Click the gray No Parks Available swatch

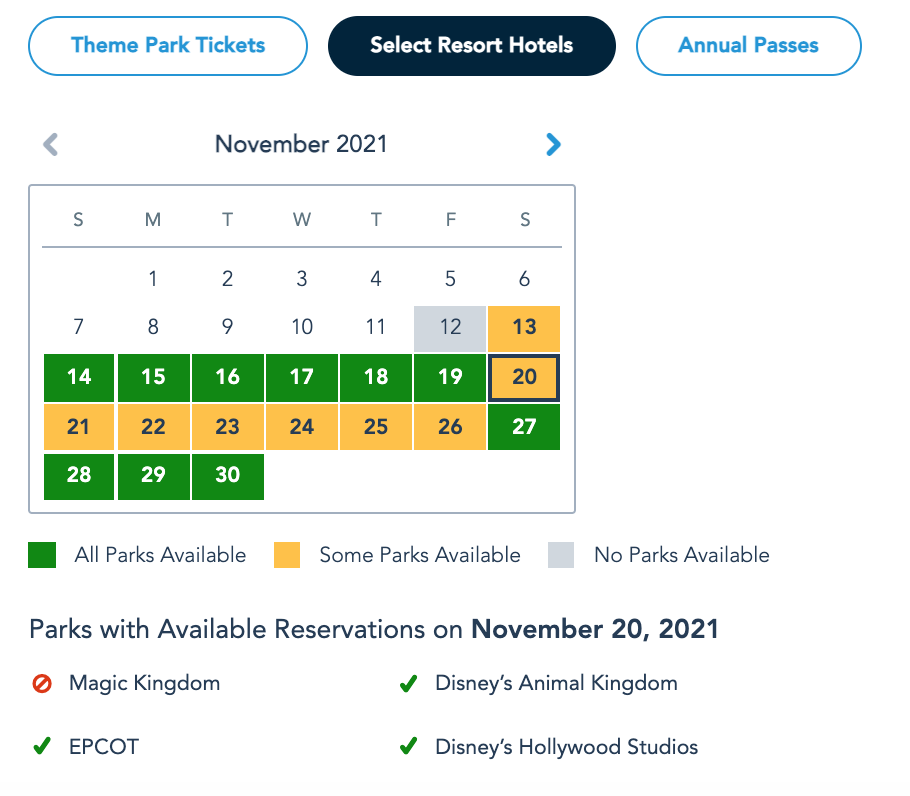pyautogui.click(x=561, y=555)
